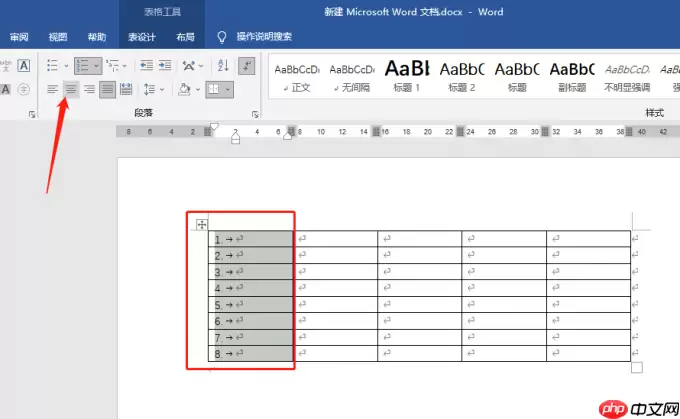680x419 pixels.
Task: Center the selected text
Action: [71, 90]
